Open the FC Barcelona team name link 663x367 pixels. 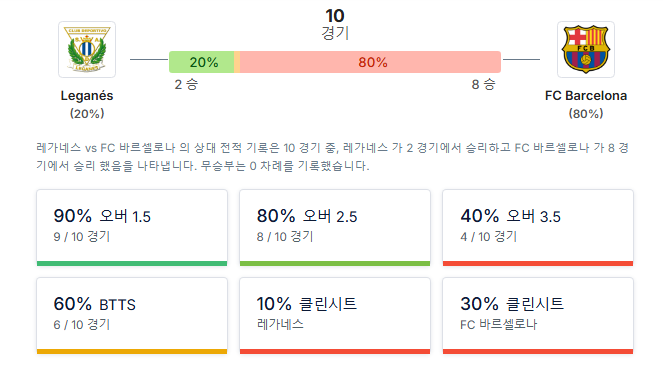pos(586,96)
